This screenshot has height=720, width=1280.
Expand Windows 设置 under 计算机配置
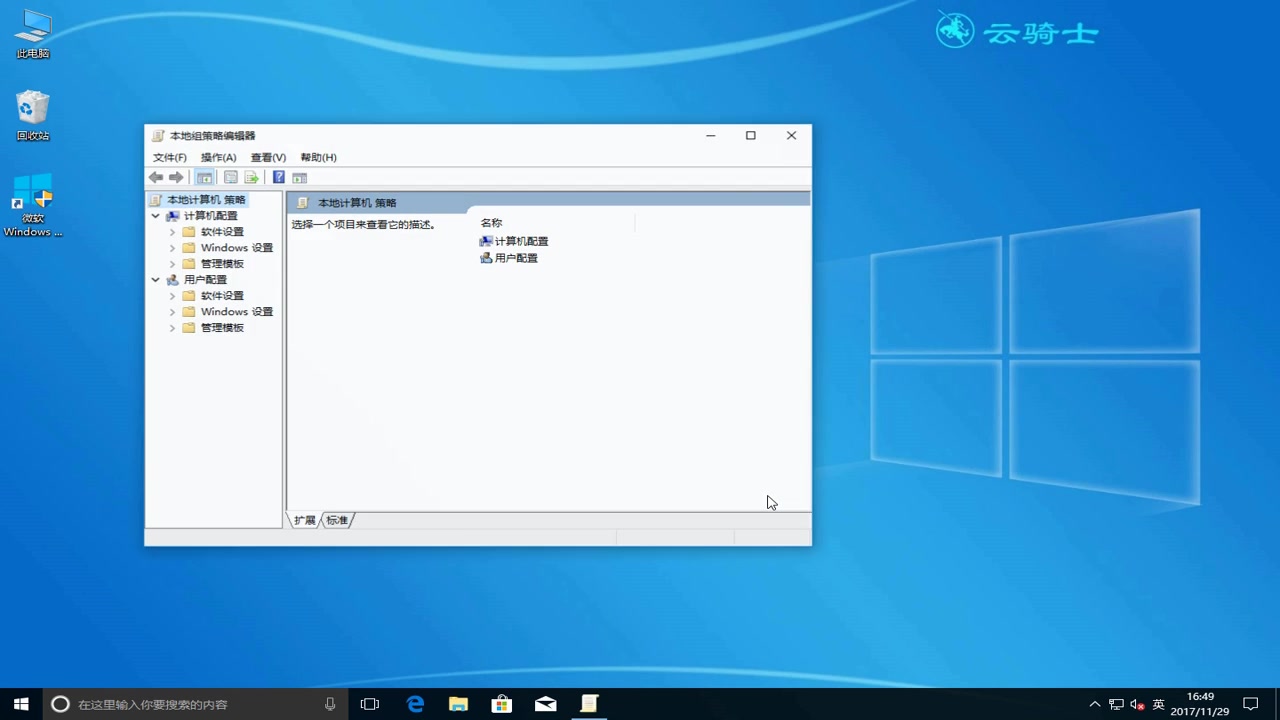point(172,248)
